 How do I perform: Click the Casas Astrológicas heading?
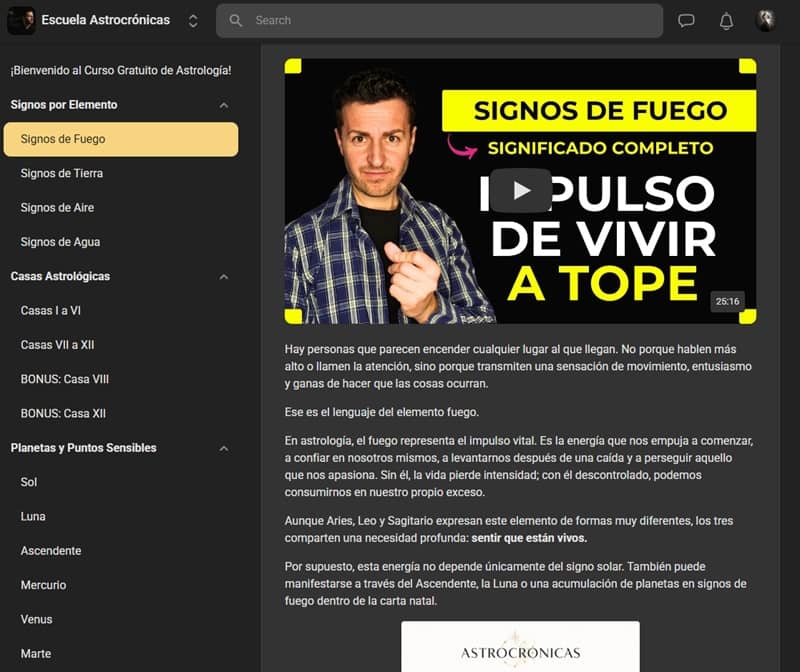[x=60, y=276]
